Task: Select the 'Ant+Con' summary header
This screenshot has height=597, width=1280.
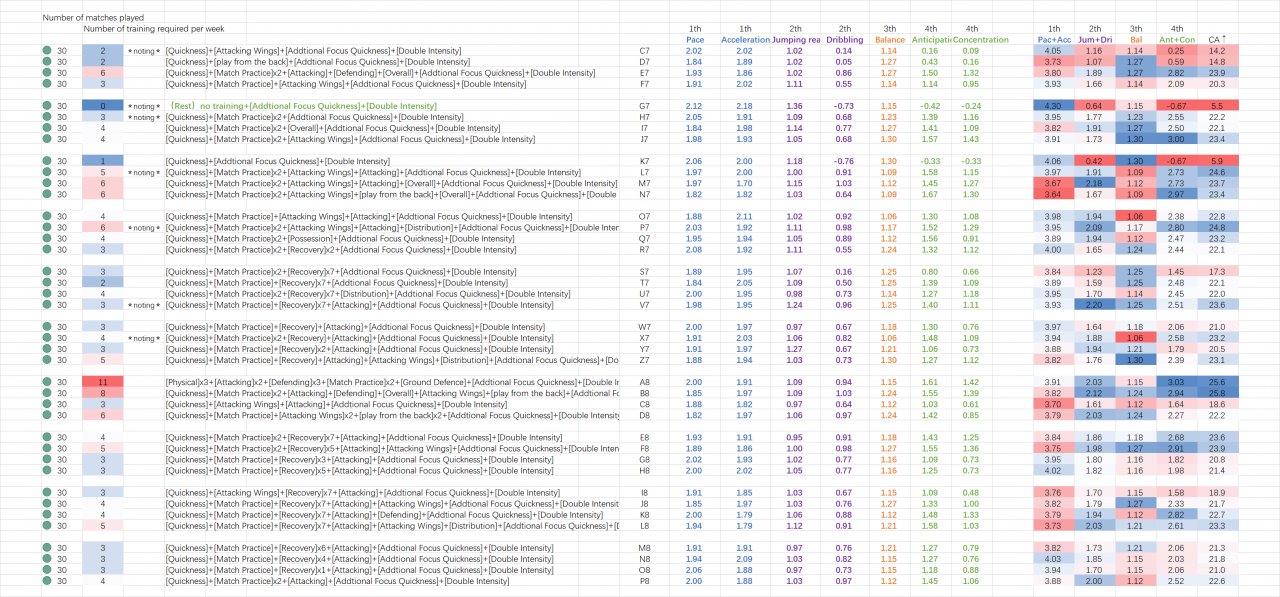Action: 1177,39
